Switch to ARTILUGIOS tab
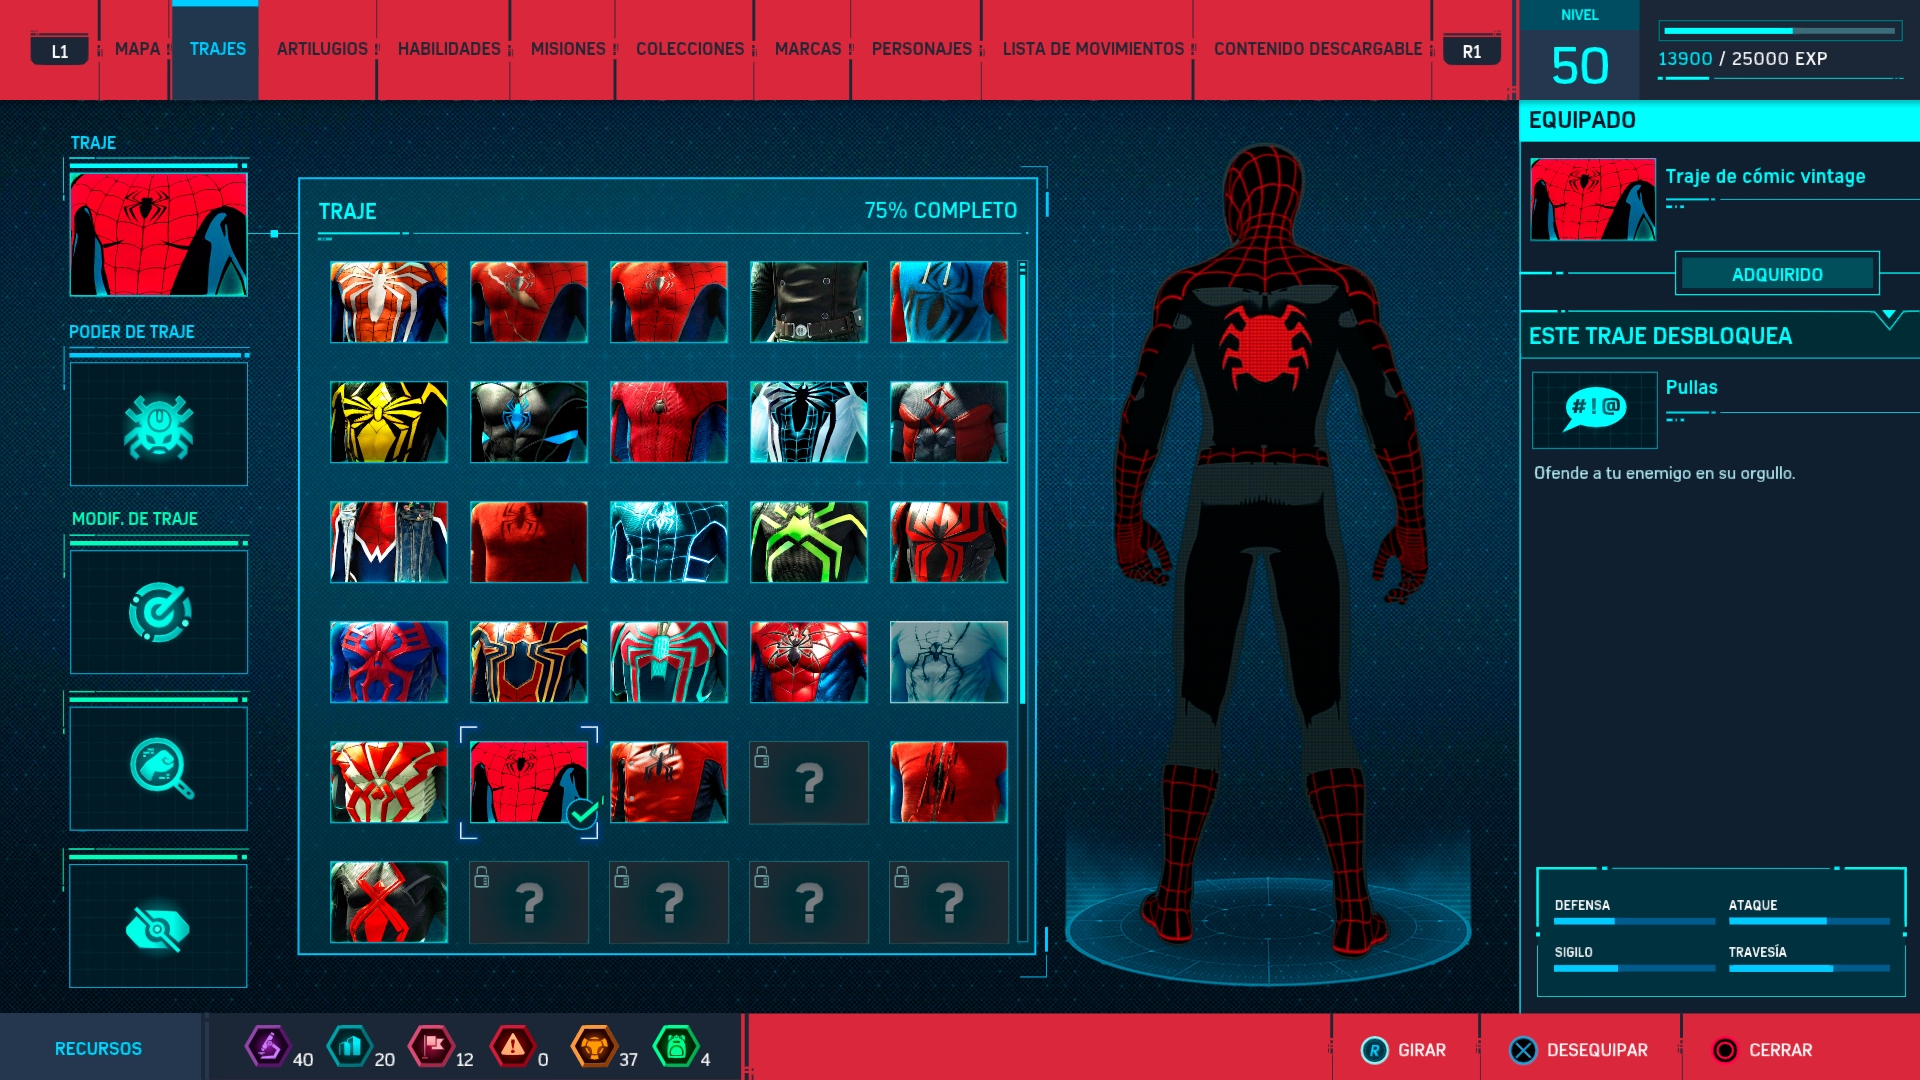1920x1080 pixels. pos(322,49)
